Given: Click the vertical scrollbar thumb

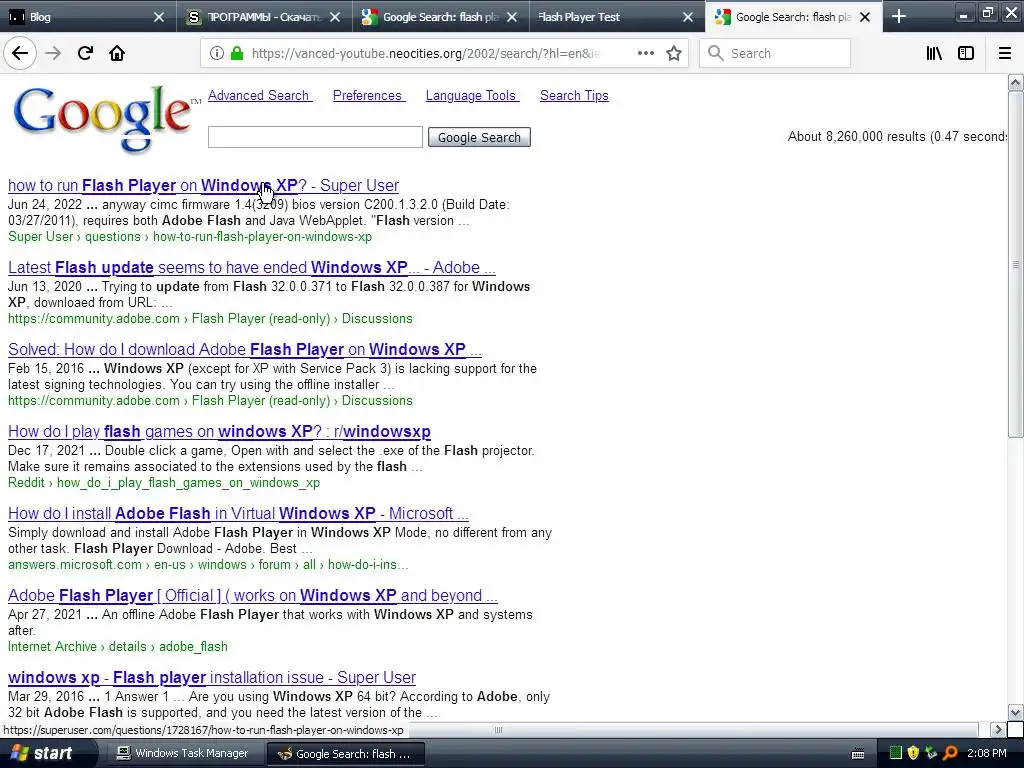Looking at the screenshot, I should click(1015, 264).
